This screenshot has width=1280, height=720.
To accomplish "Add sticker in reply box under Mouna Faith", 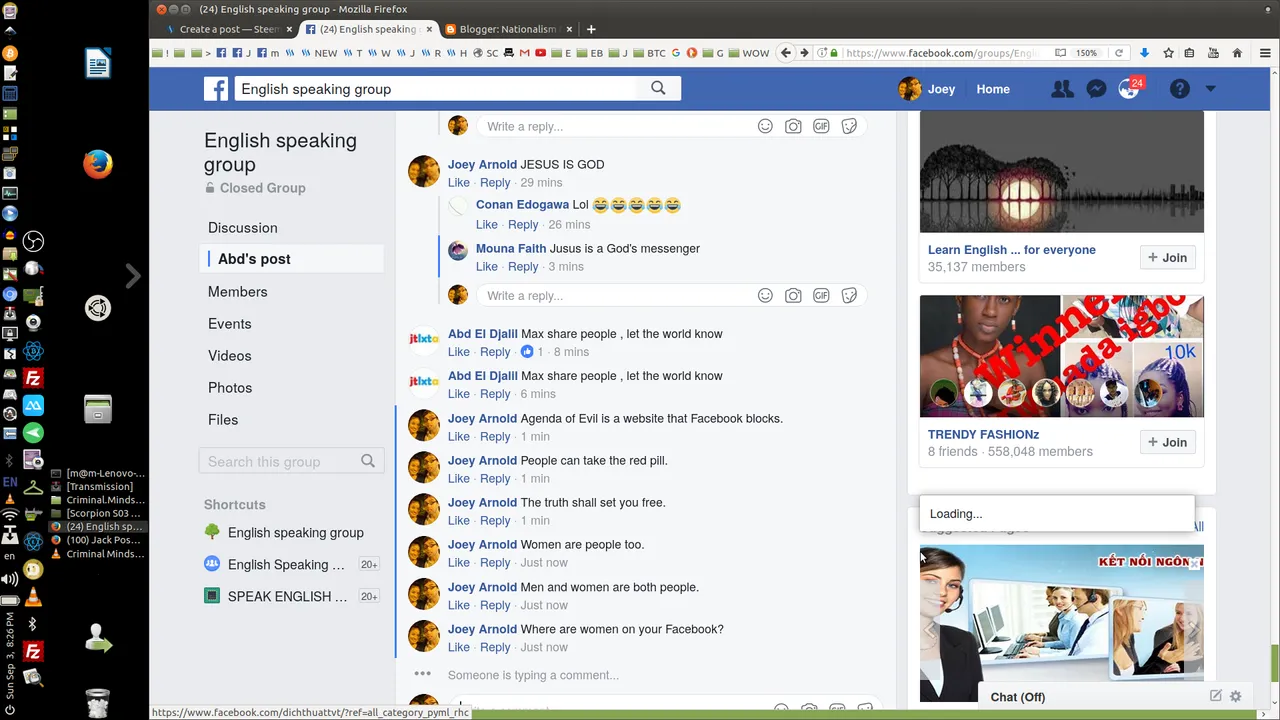I will click(x=849, y=295).
